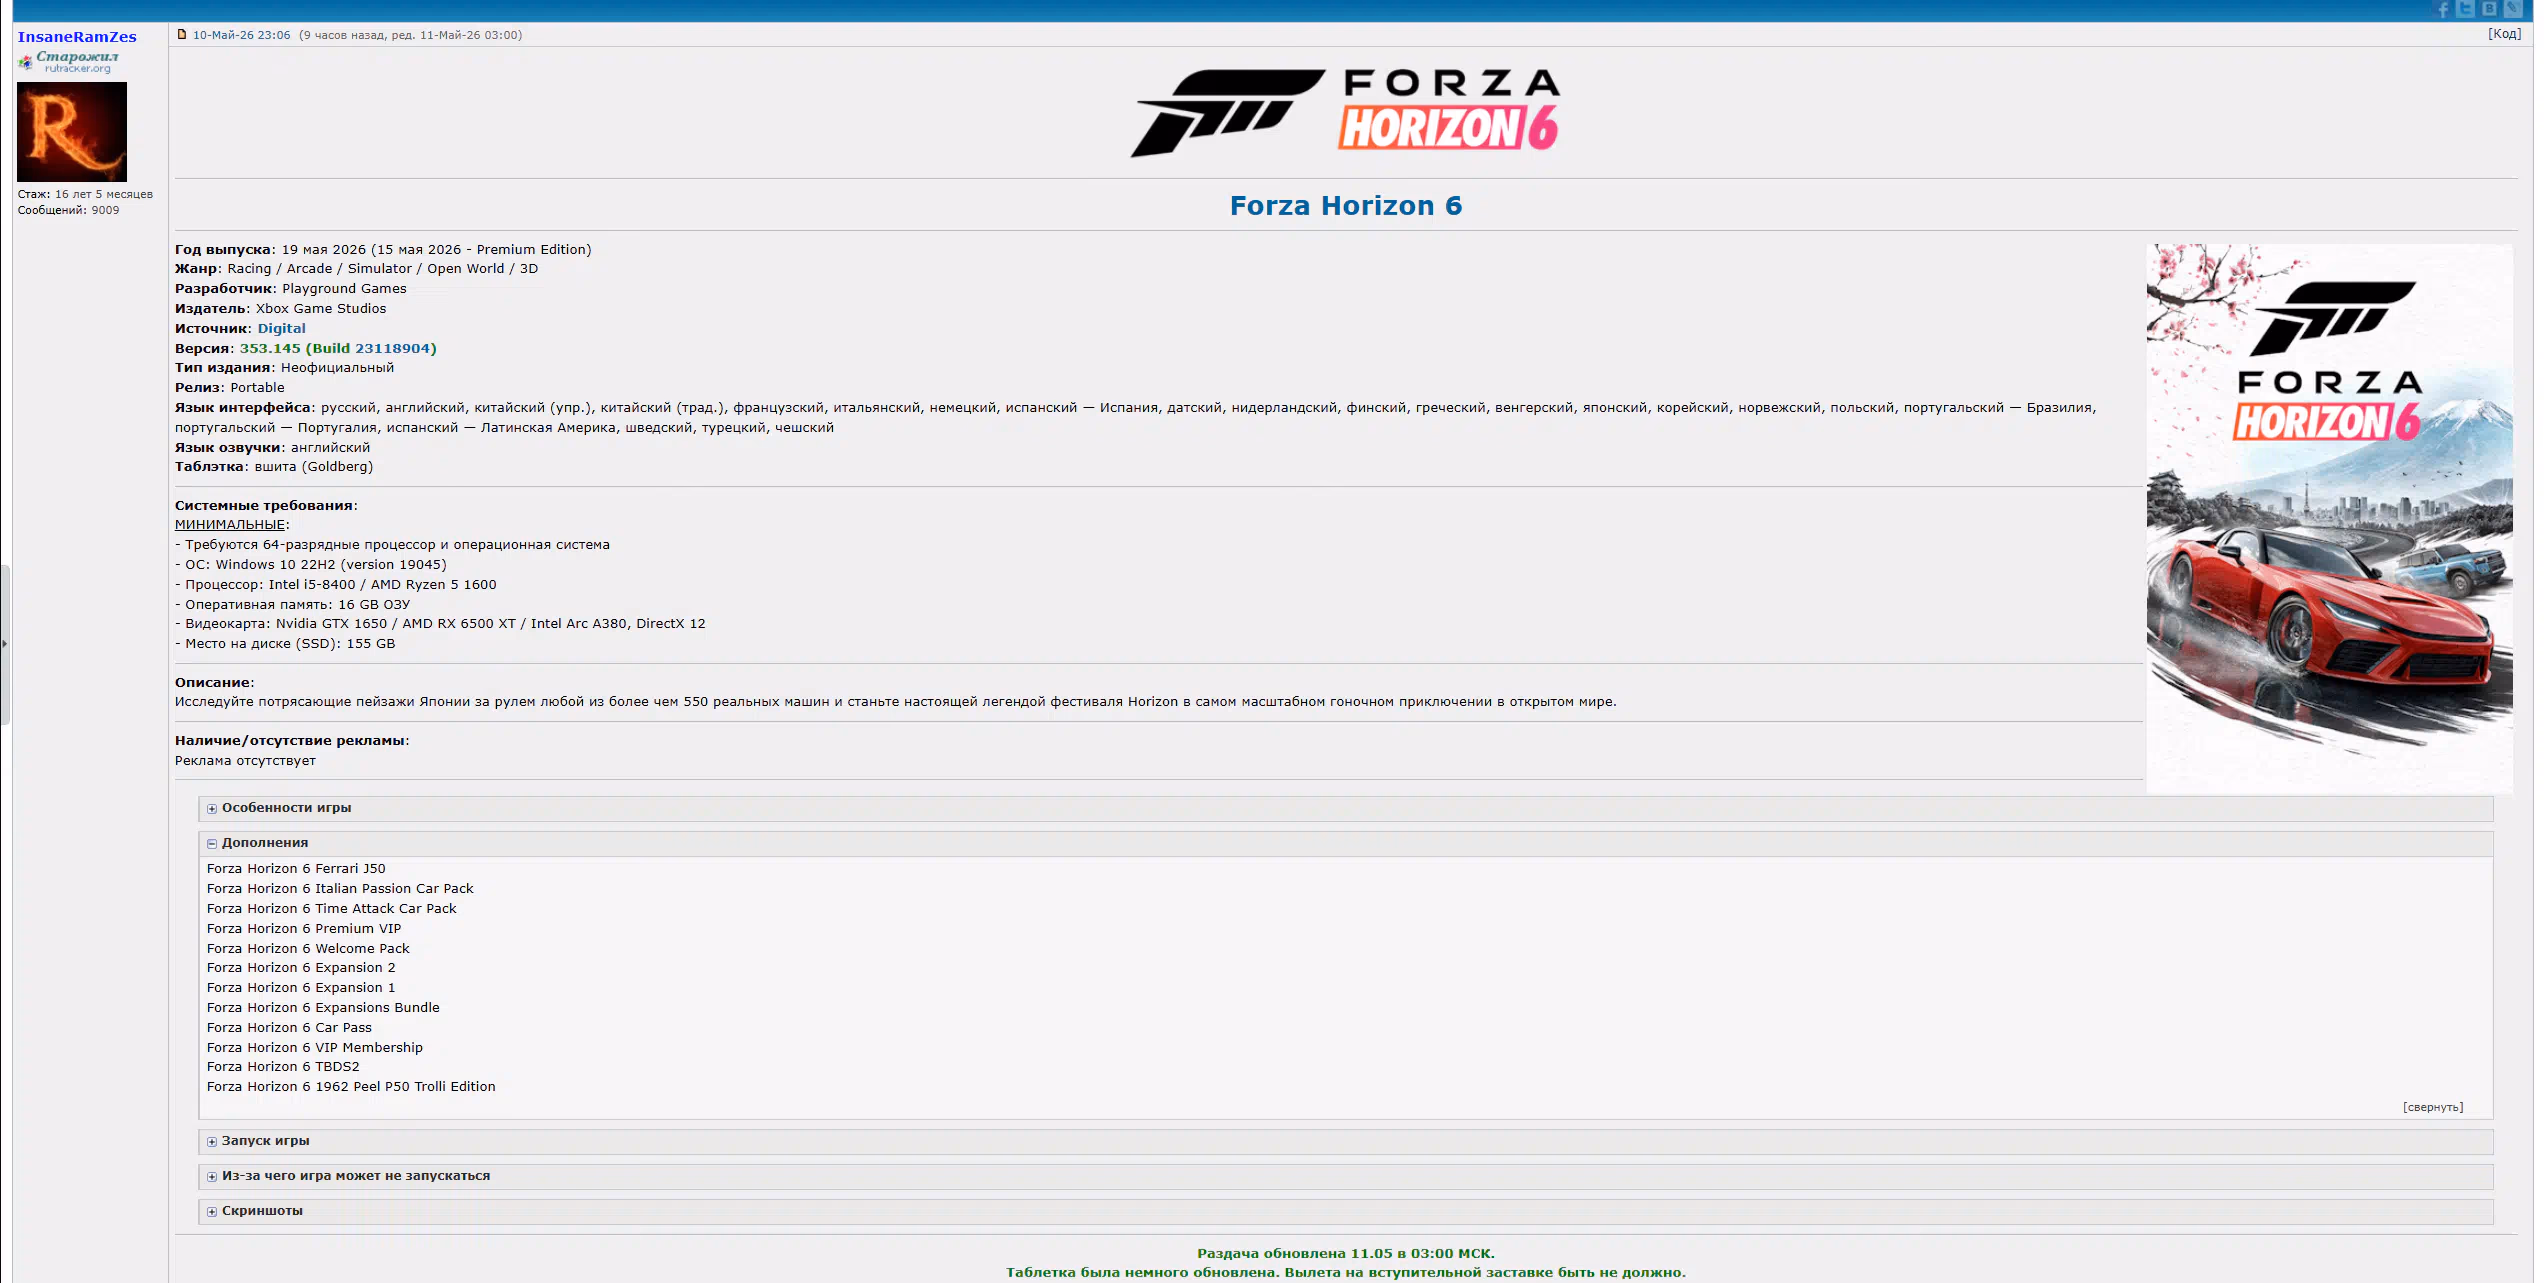
Task: Click the plus icon beside Скриншоты
Action: tap(212, 1211)
